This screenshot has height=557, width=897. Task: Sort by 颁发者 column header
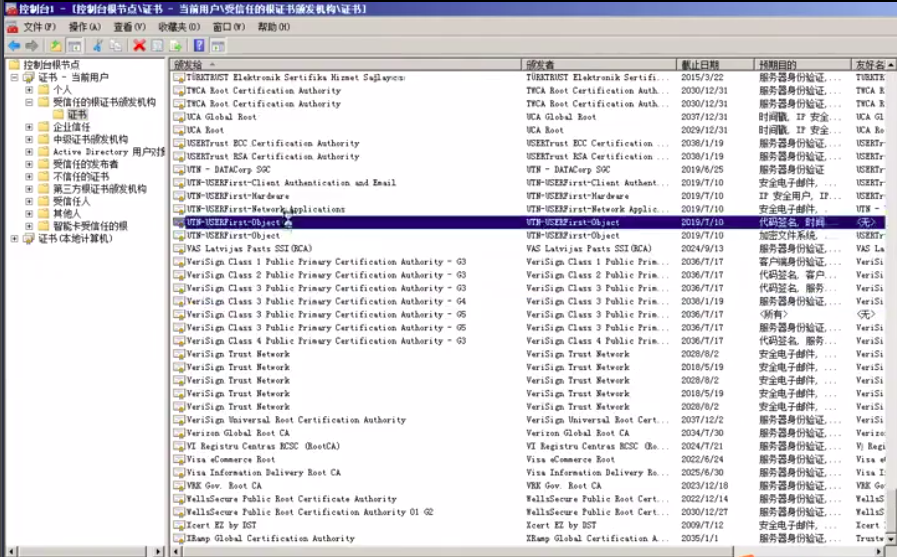point(598,65)
